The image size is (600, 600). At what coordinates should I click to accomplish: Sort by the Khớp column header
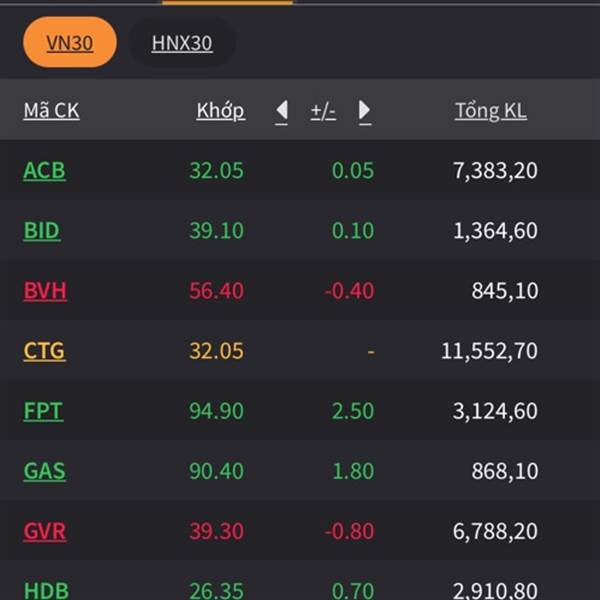pos(220,111)
